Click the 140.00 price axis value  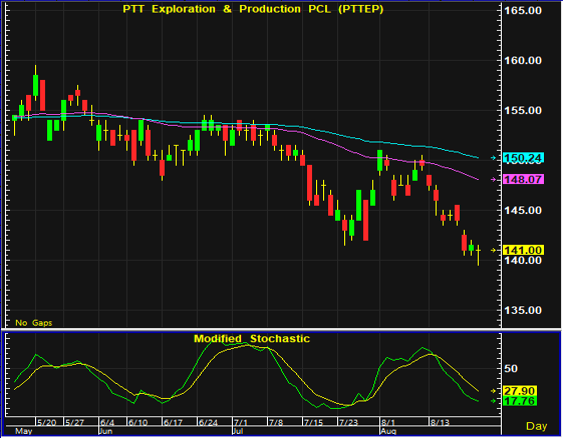[523, 261]
